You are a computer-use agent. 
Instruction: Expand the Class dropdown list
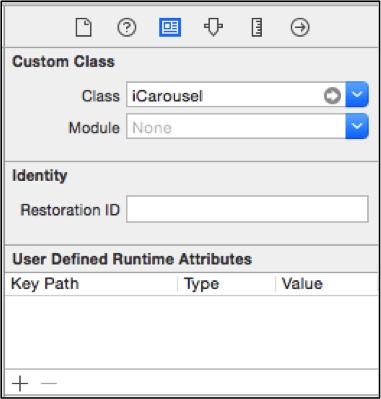[x=357, y=95]
